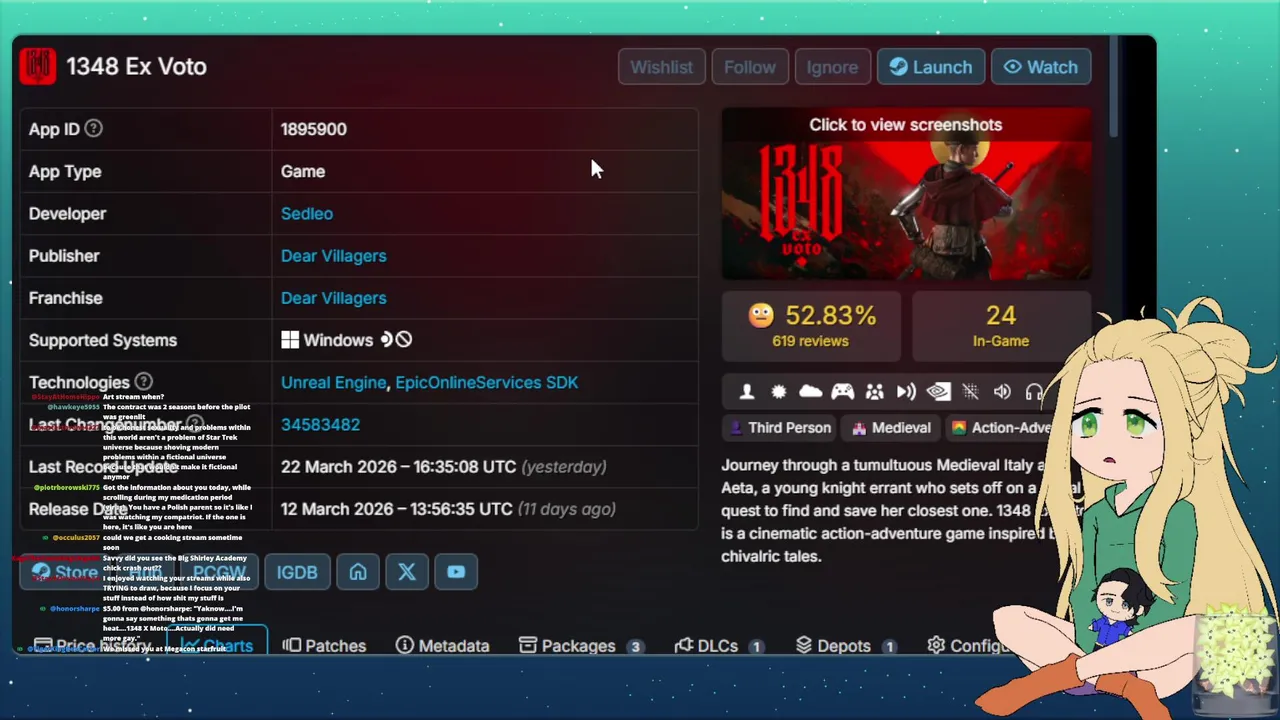Image resolution: width=1280 pixels, height=720 pixels.
Task: Open Technologies help question mark
Action: point(143,381)
